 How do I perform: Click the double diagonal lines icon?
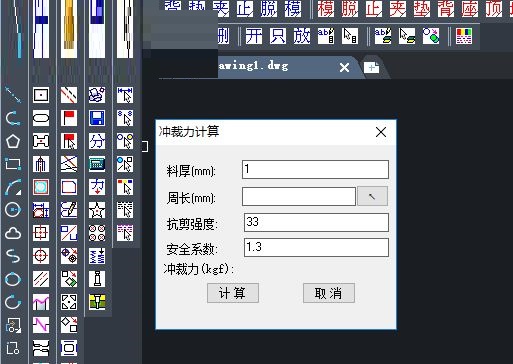(41, 279)
